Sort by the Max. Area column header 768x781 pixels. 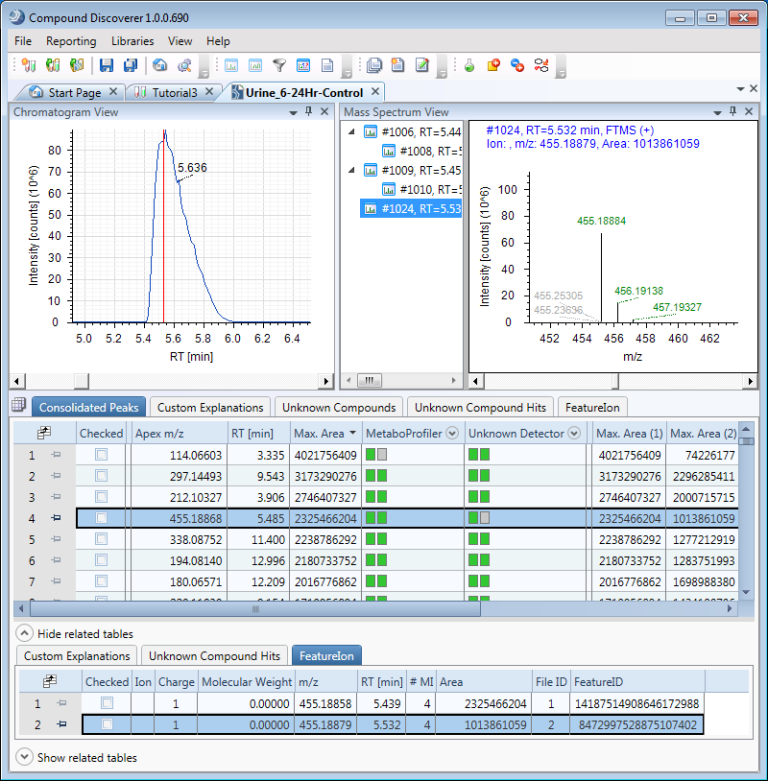pyautogui.click(x=318, y=433)
